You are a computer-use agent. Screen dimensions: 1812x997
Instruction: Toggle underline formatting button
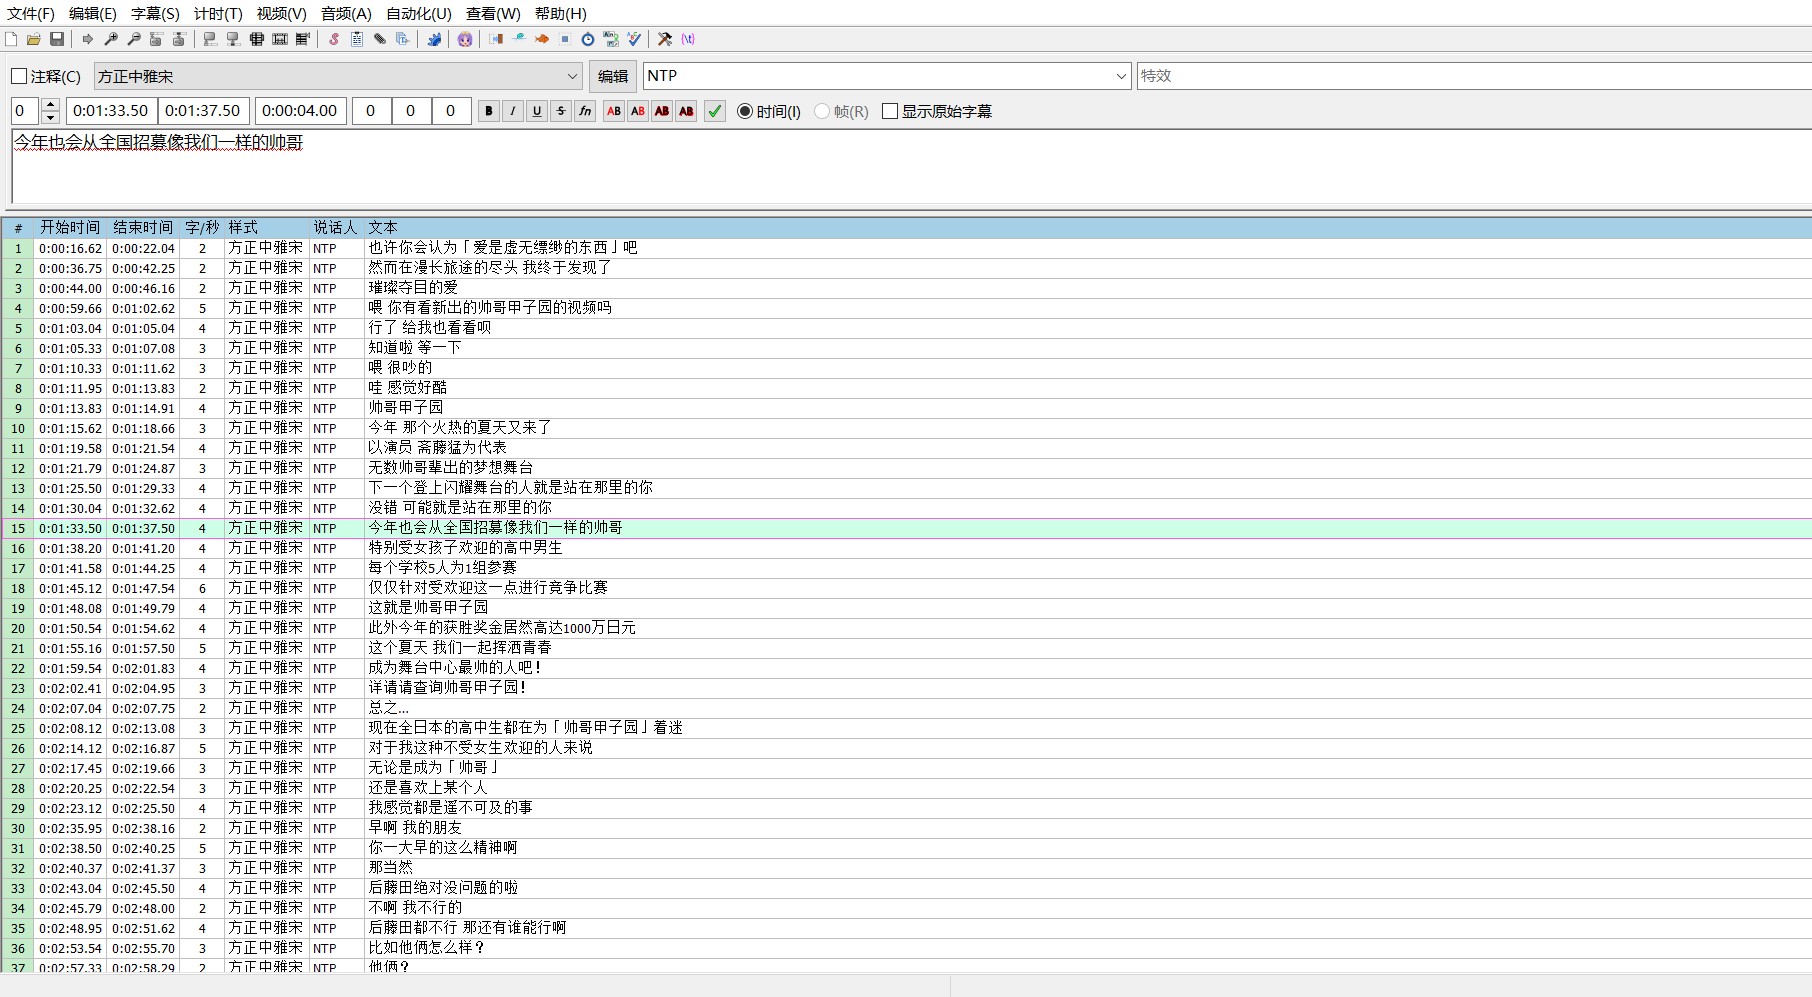tap(537, 111)
